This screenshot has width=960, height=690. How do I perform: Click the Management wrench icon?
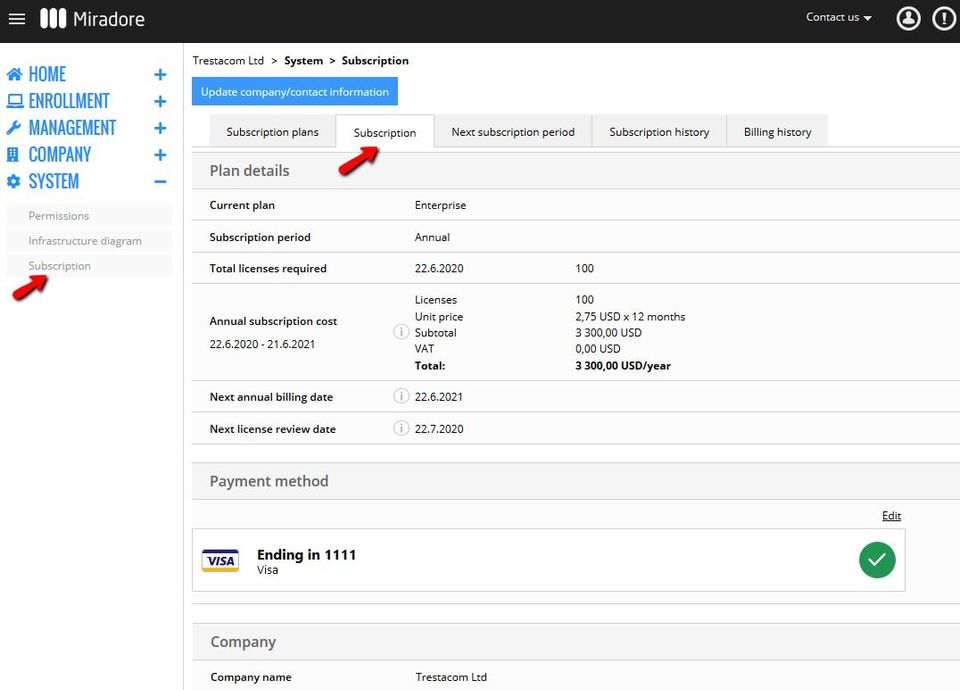tap(13, 128)
